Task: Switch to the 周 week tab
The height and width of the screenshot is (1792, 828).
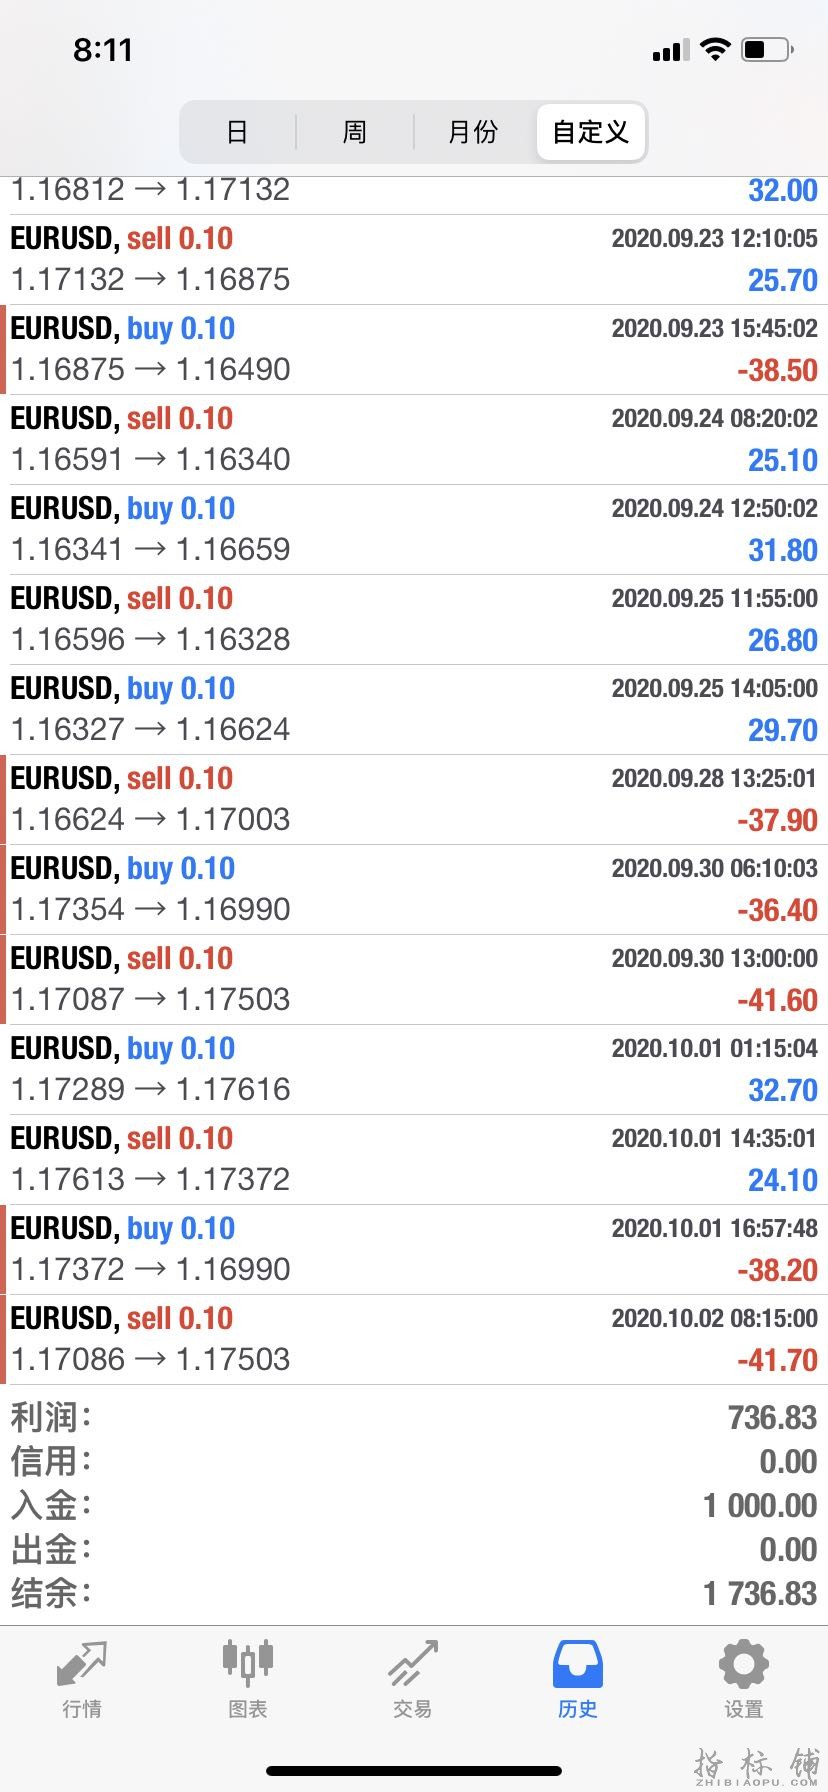Action: tap(355, 132)
